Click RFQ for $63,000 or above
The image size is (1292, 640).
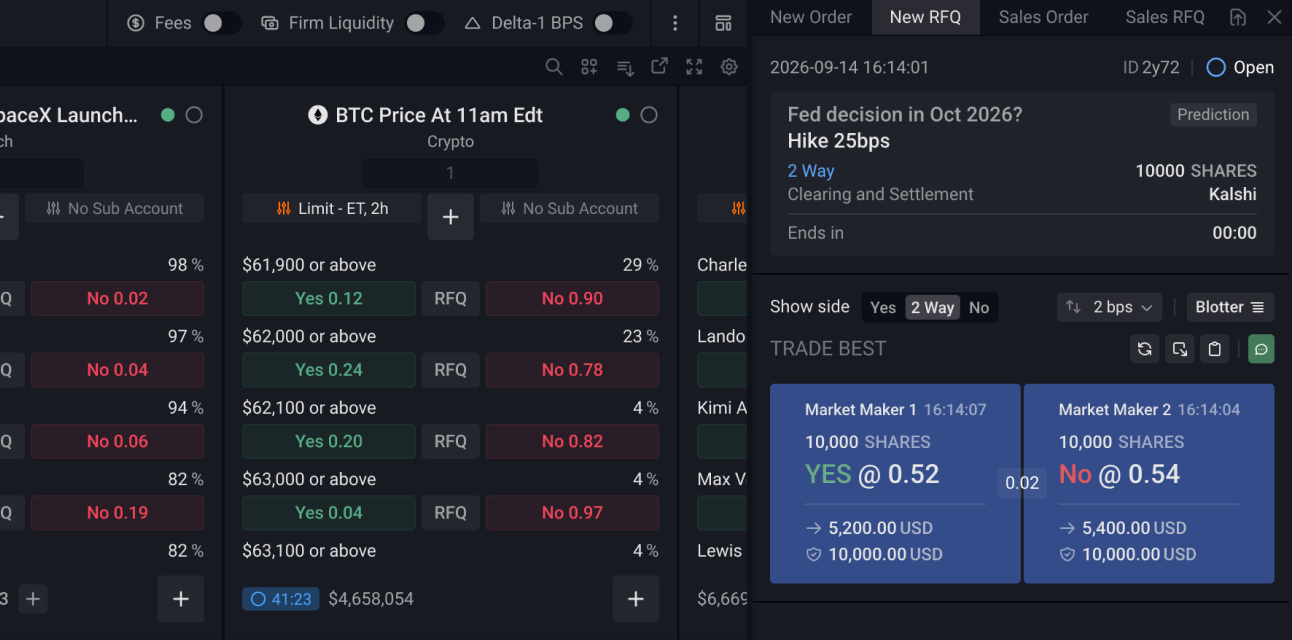click(x=450, y=512)
